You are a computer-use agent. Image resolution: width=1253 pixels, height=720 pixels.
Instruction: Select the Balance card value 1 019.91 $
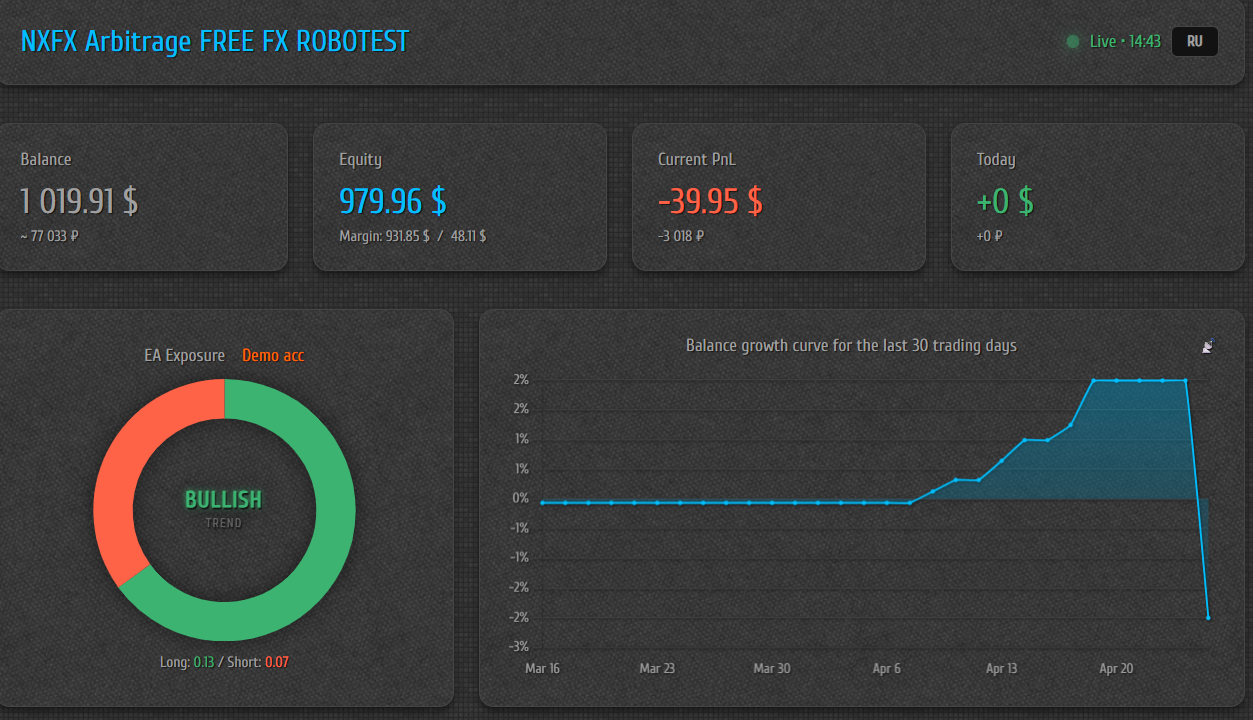[80, 201]
